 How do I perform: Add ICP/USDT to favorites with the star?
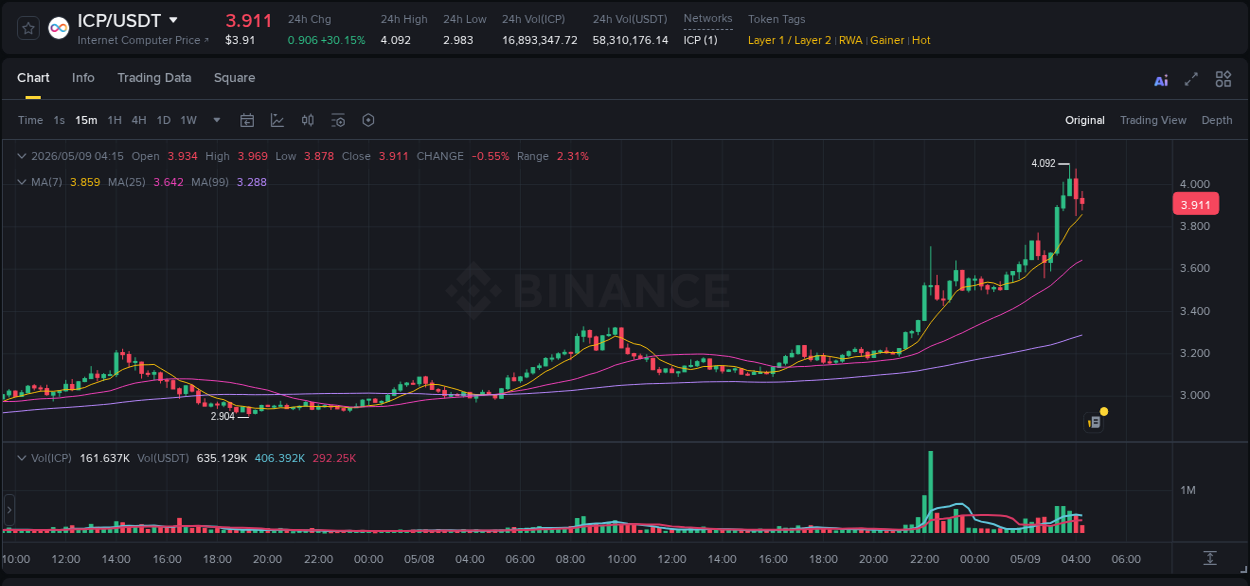coord(29,28)
